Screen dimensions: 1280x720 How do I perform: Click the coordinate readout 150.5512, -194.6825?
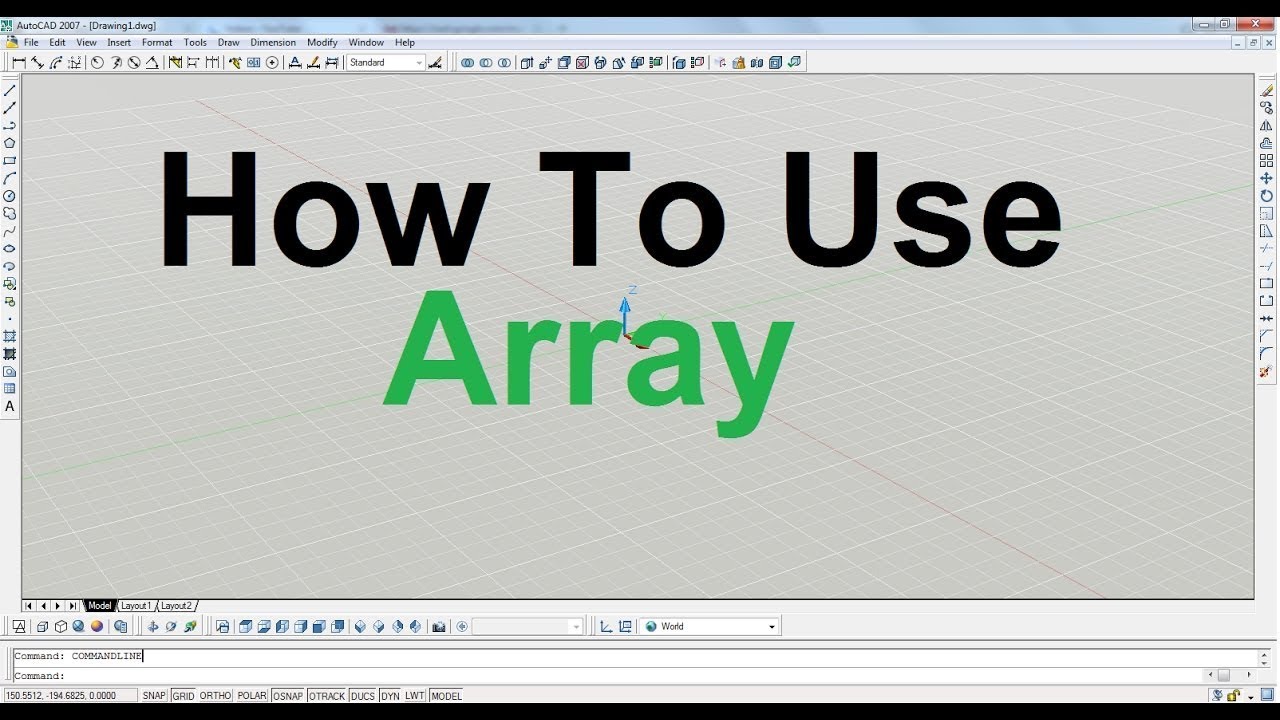70,696
